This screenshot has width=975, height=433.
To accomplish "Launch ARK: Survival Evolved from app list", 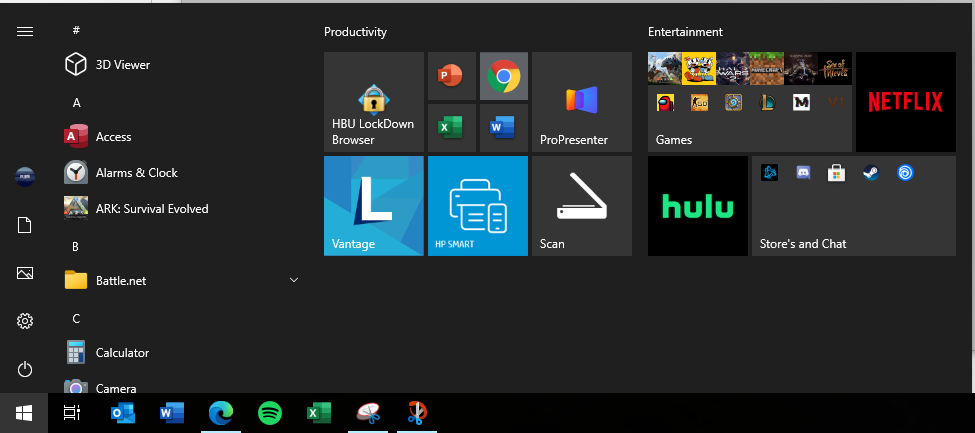I will [x=180, y=209].
